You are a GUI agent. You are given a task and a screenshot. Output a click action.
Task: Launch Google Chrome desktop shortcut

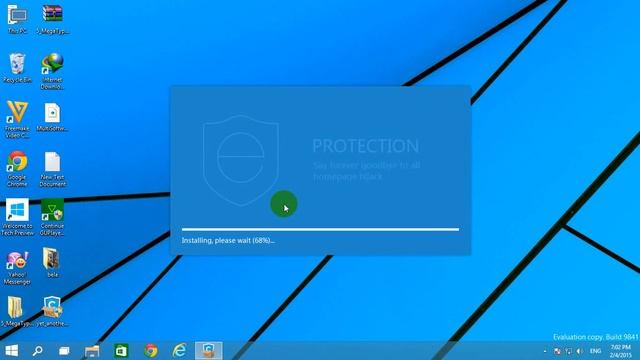point(17,169)
